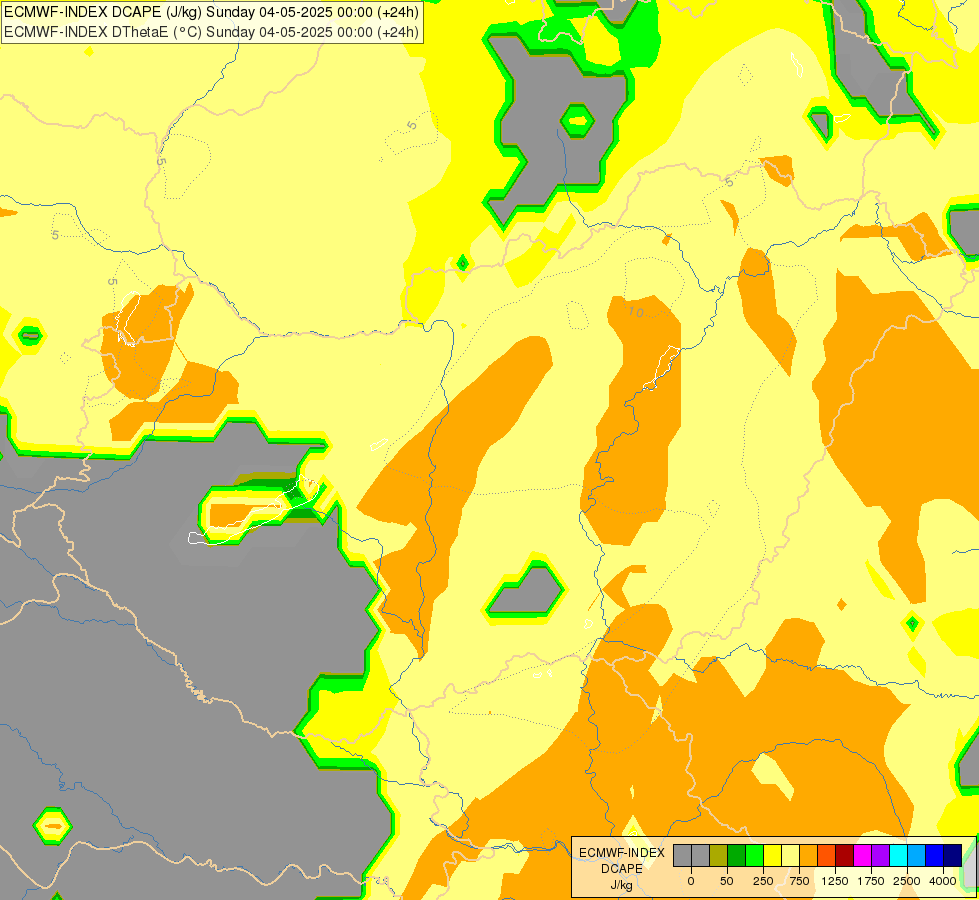This screenshot has width=979, height=900.
Task: Click the purple legend swatch
Action: 880,856
